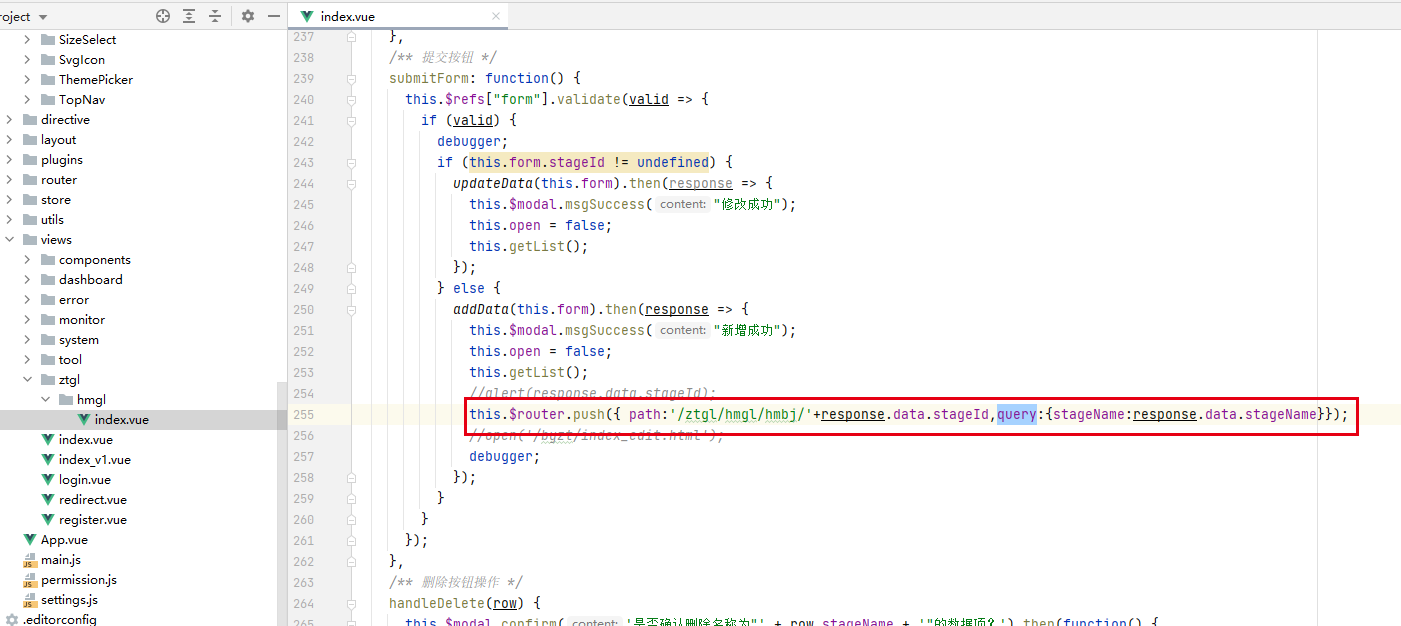
Task: Toggle fold marker at line 243 if statement
Action: [351, 162]
